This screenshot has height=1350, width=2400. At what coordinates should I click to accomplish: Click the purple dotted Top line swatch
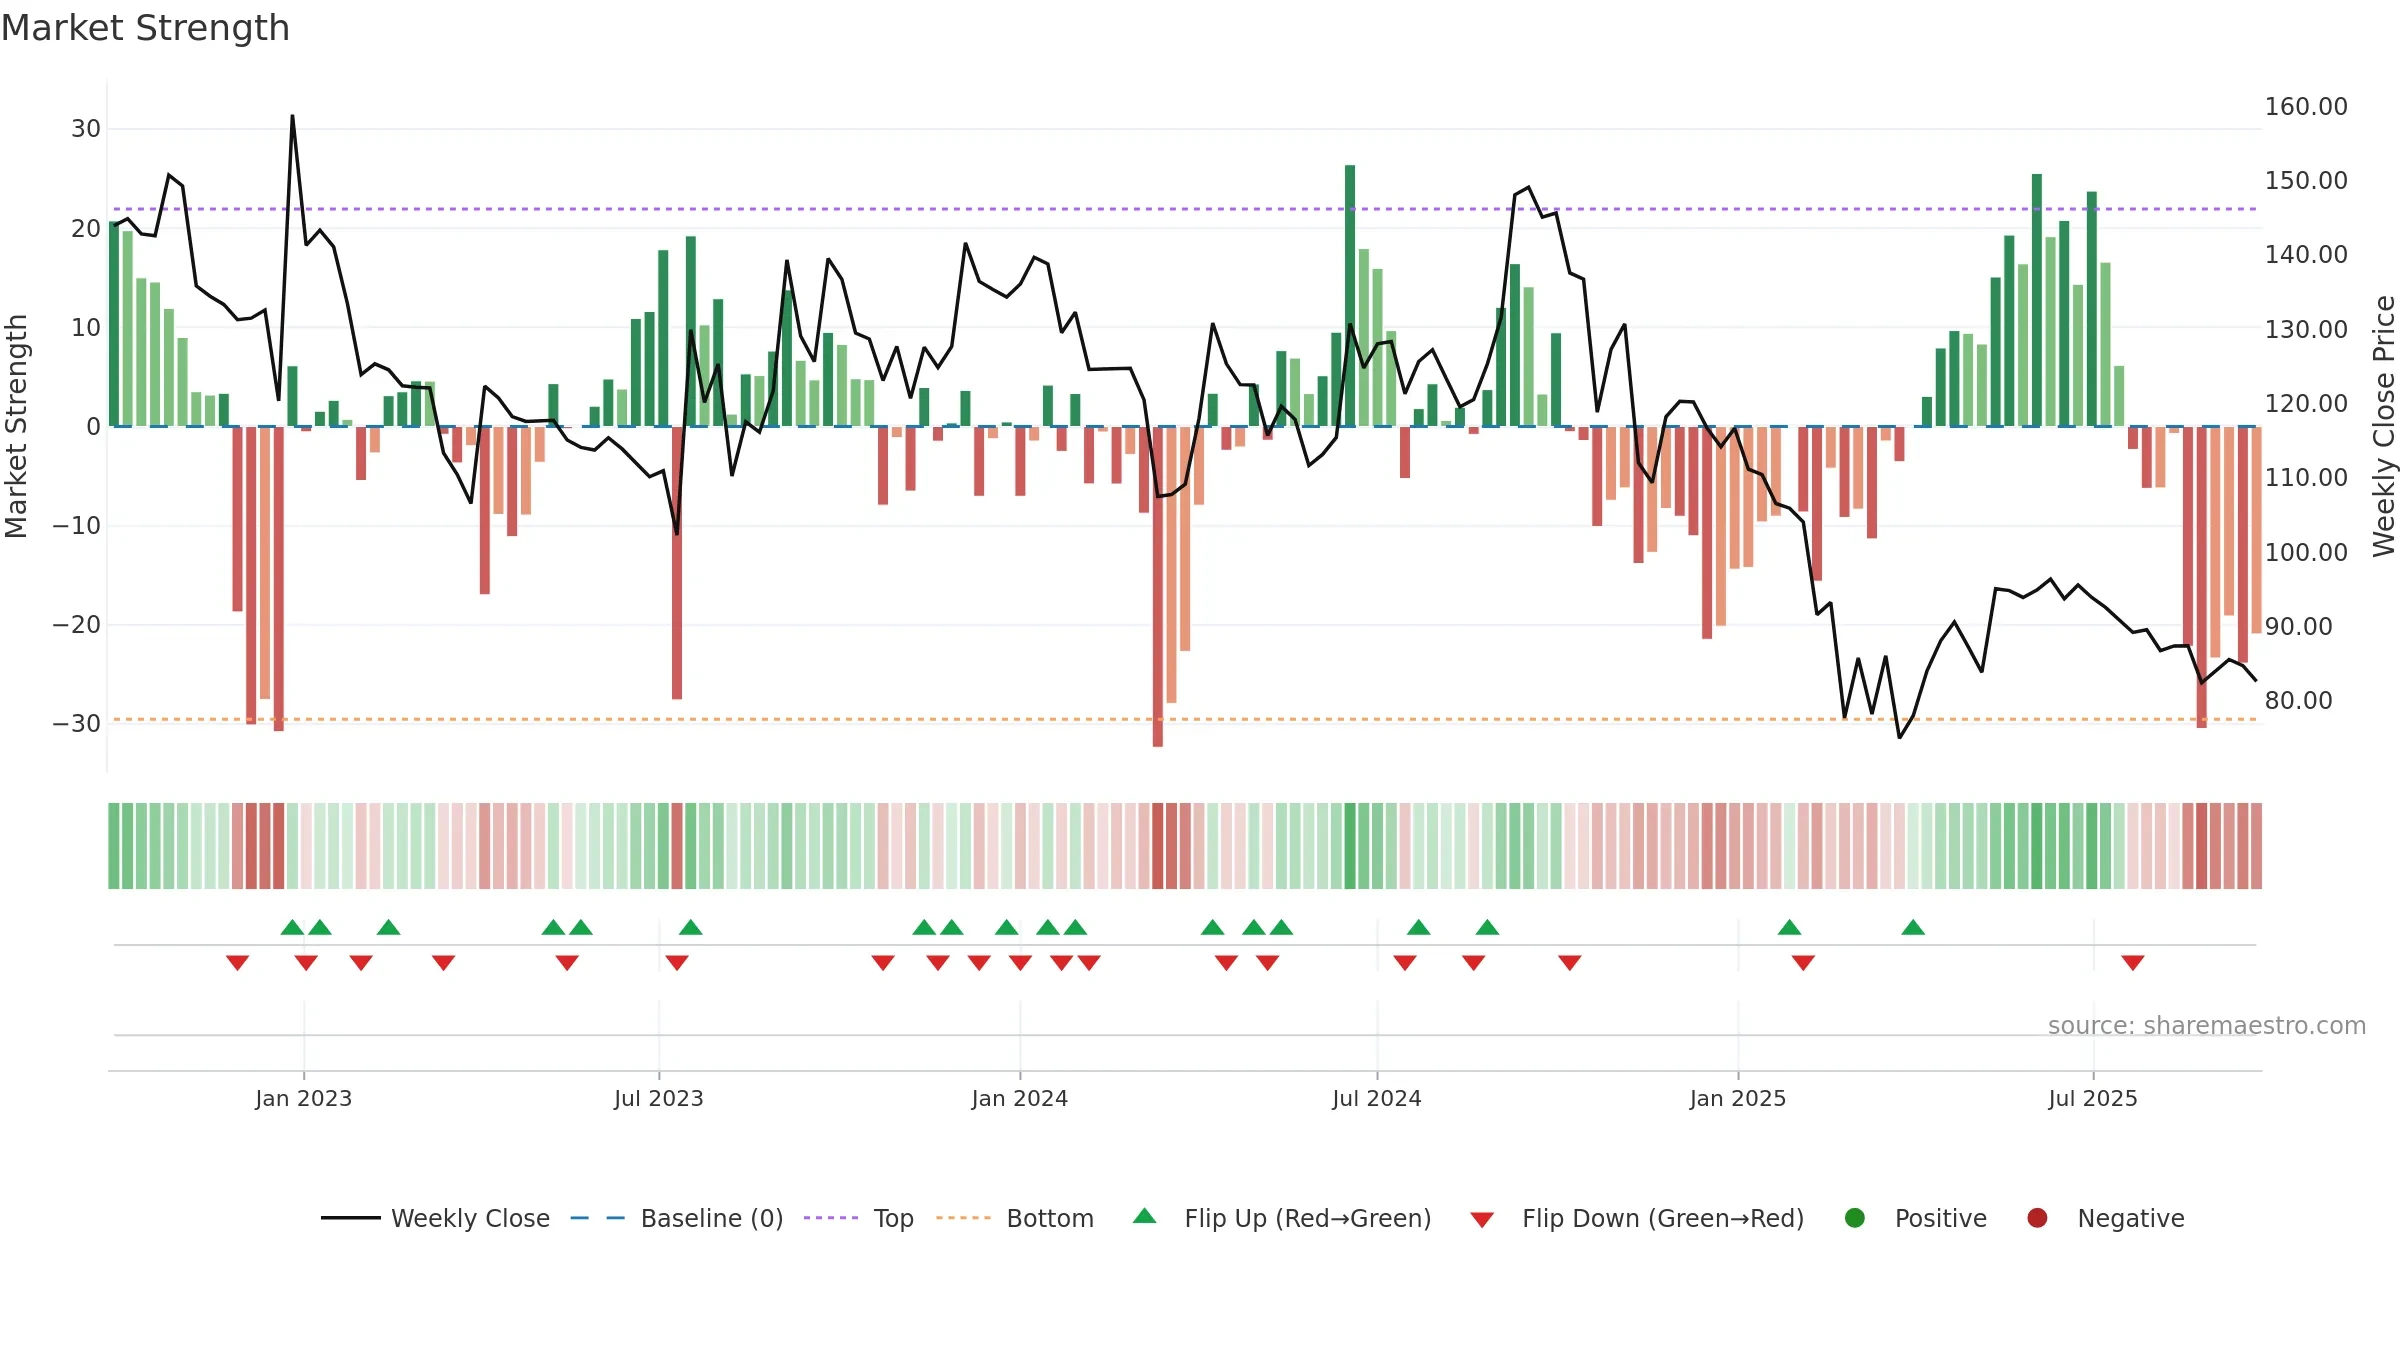pyautogui.click(x=831, y=1218)
